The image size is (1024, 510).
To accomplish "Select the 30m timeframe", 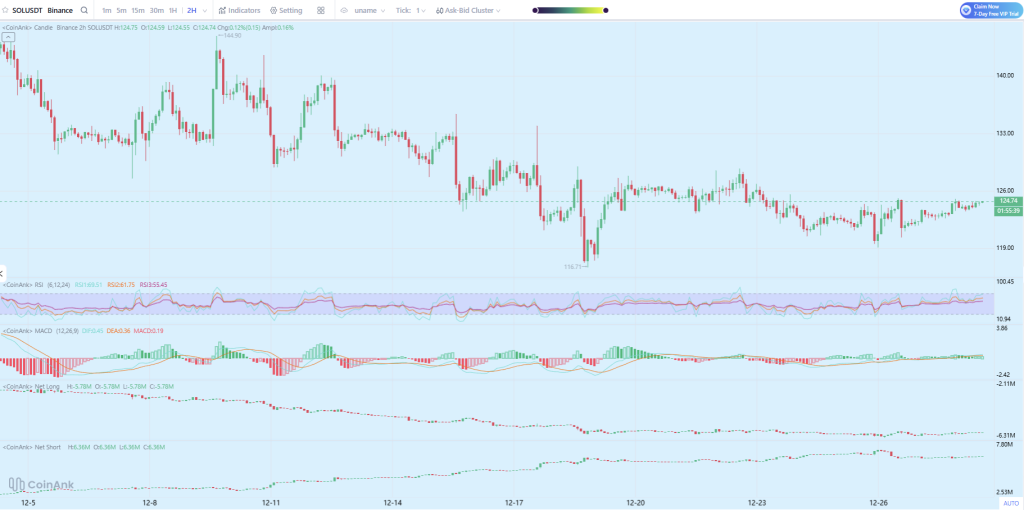I will tap(156, 10).
